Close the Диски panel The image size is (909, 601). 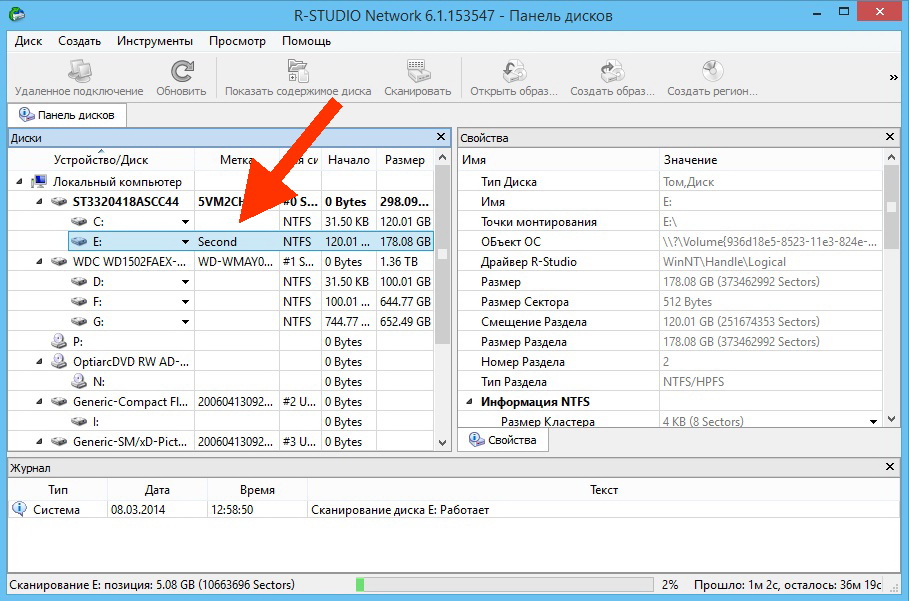pyautogui.click(x=440, y=137)
